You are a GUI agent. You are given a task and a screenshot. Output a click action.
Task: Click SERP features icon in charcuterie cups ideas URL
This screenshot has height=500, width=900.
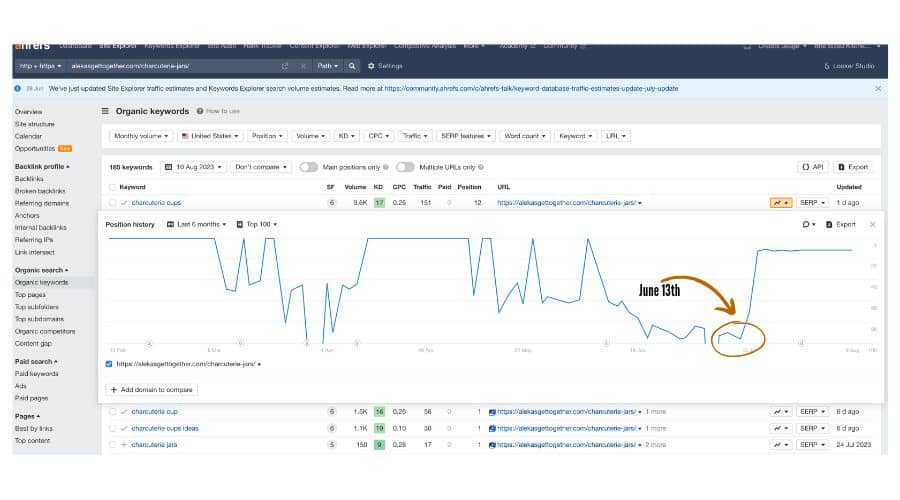coord(492,428)
